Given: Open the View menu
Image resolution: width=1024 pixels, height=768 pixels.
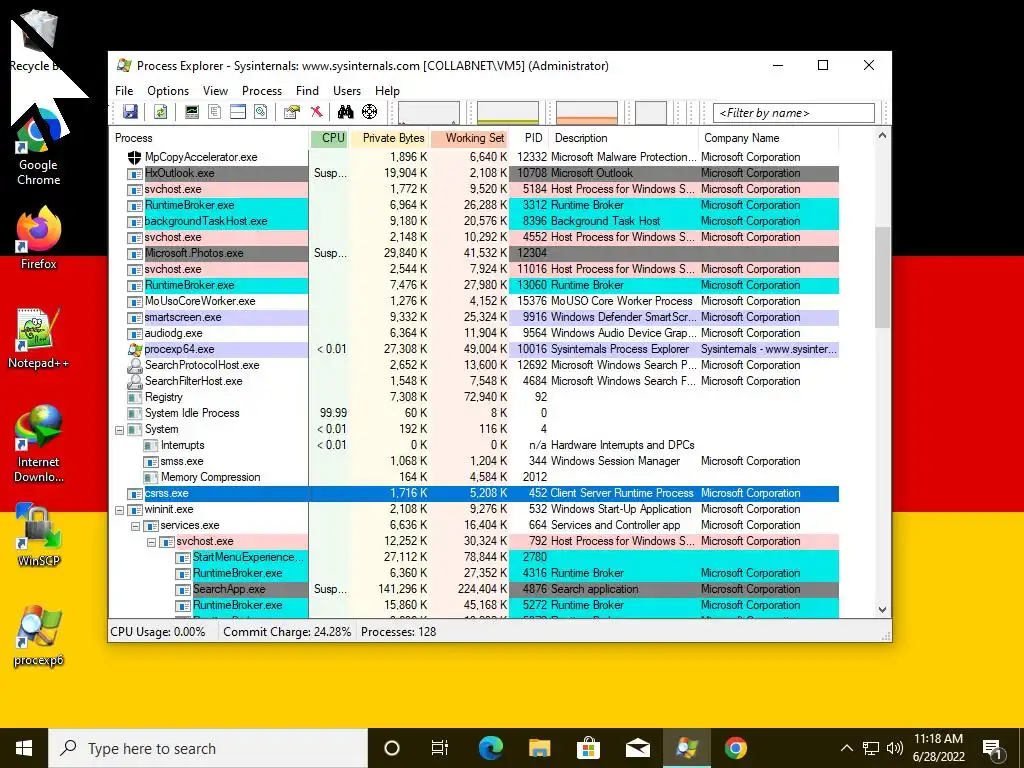Looking at the screenshot, I should tap(216, 91).
